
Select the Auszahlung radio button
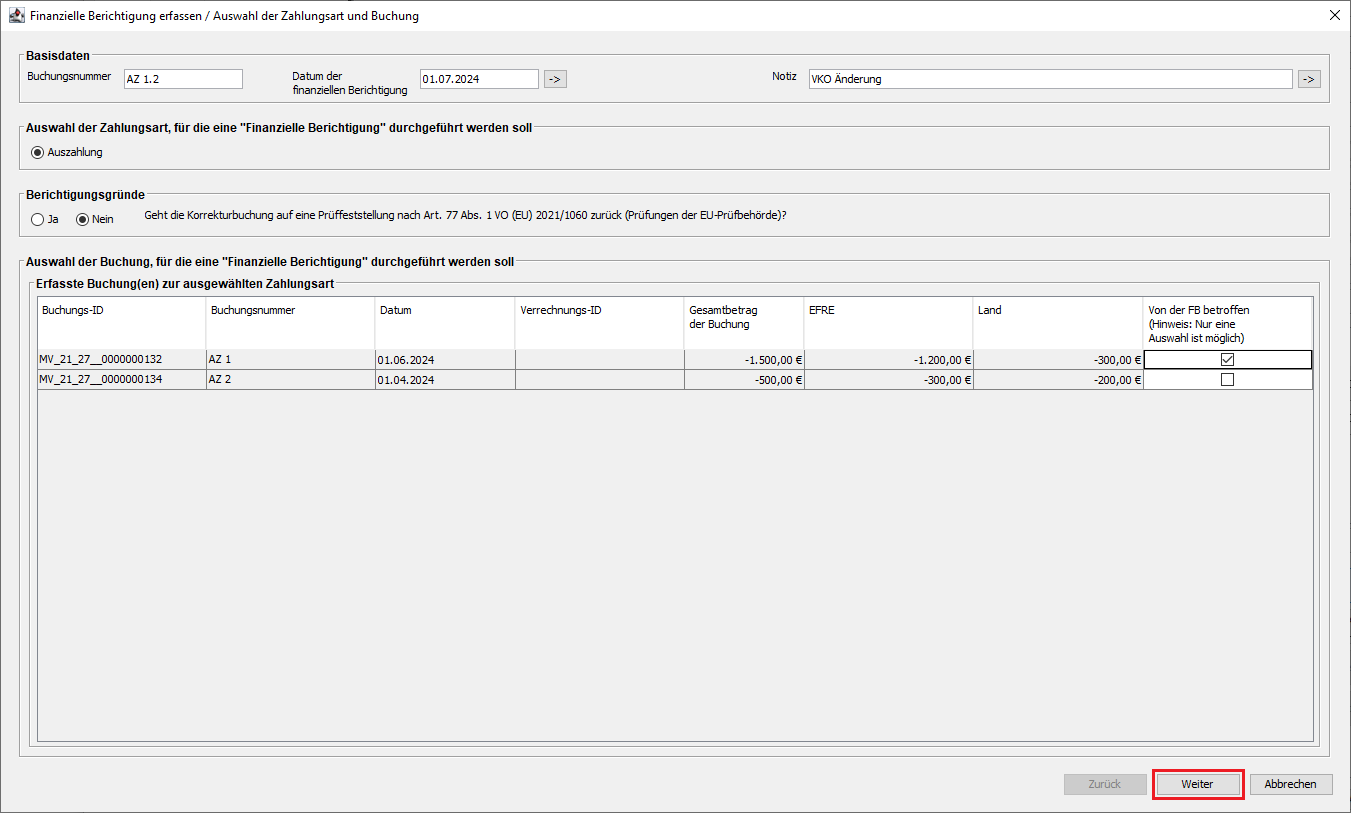pos(38,153)
